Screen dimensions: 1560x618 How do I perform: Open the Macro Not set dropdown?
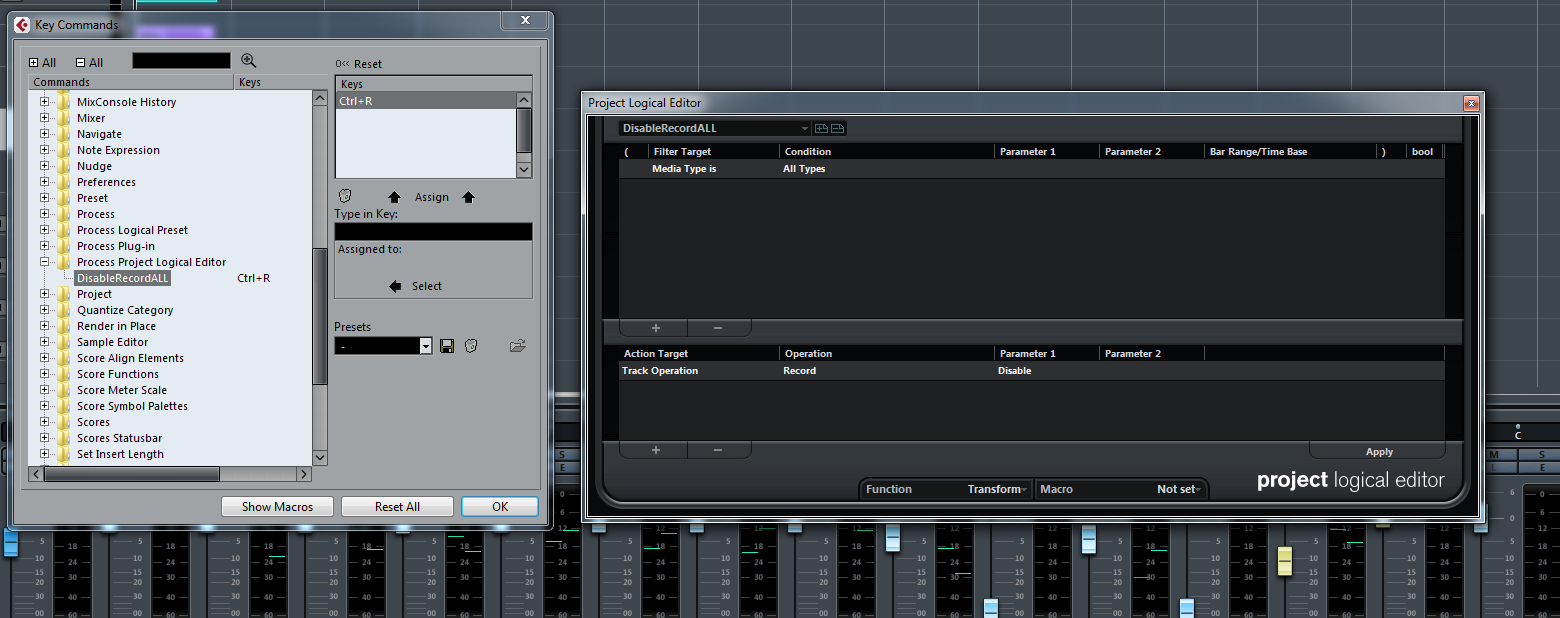1121,489
